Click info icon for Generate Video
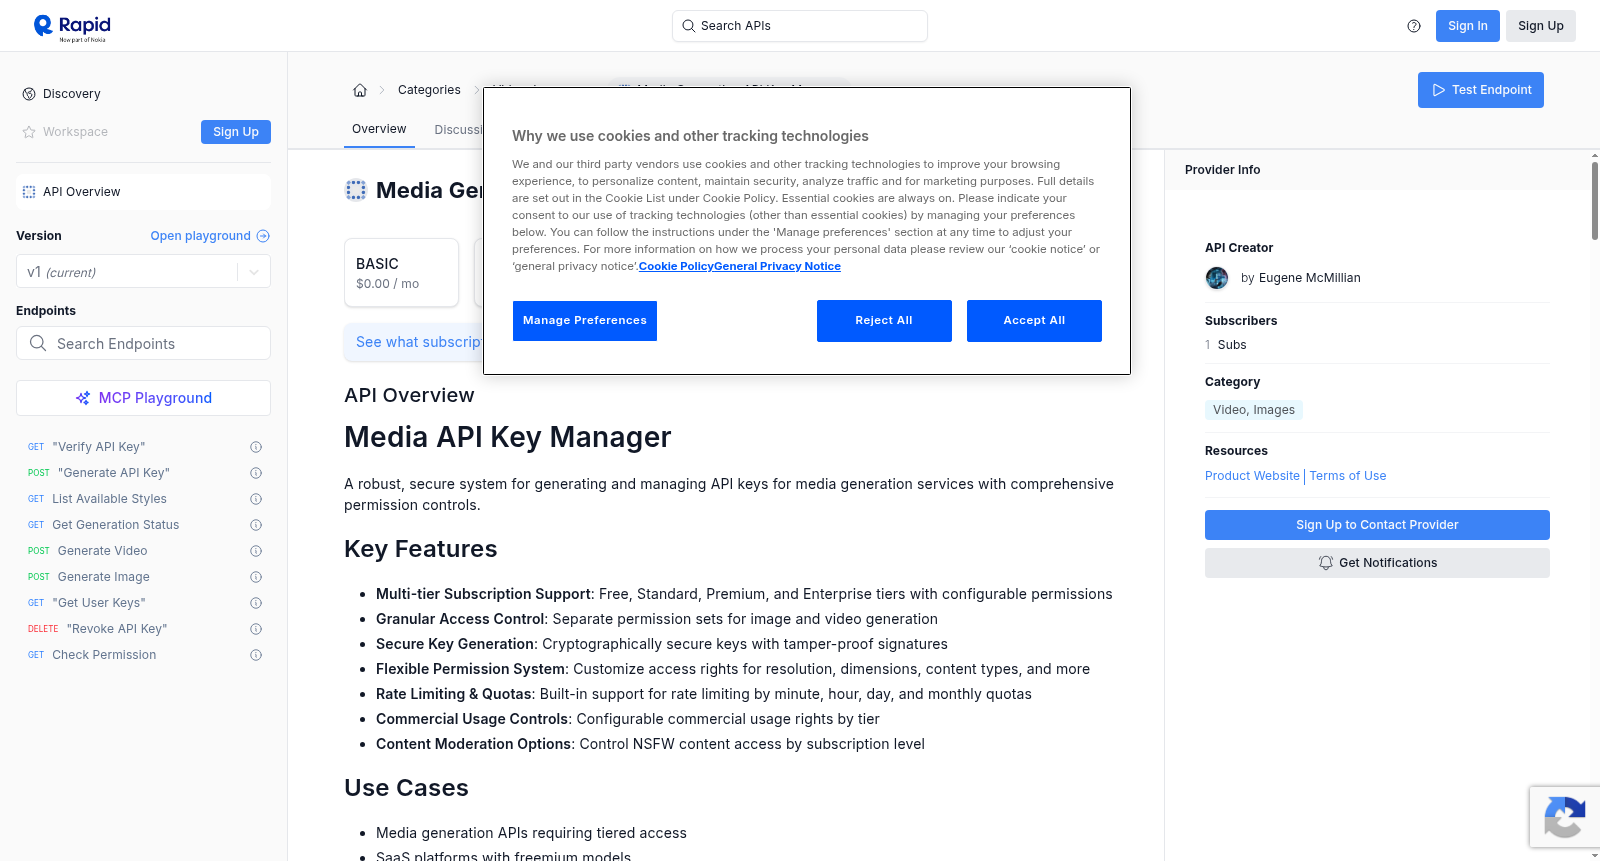The height and width of the screenshot is (861, 1600). 256,551
